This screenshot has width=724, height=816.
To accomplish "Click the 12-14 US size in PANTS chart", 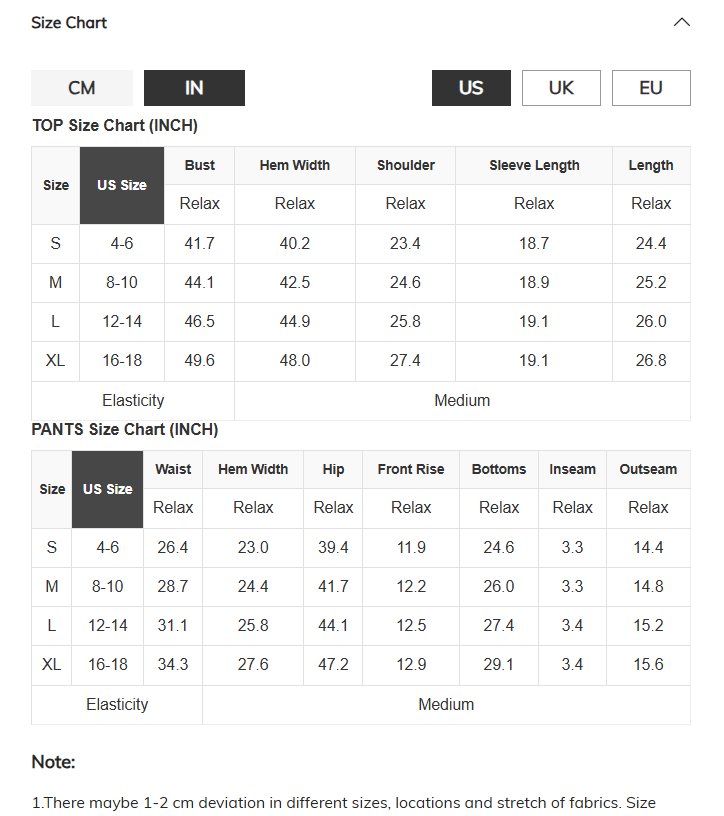I will 107,625.
